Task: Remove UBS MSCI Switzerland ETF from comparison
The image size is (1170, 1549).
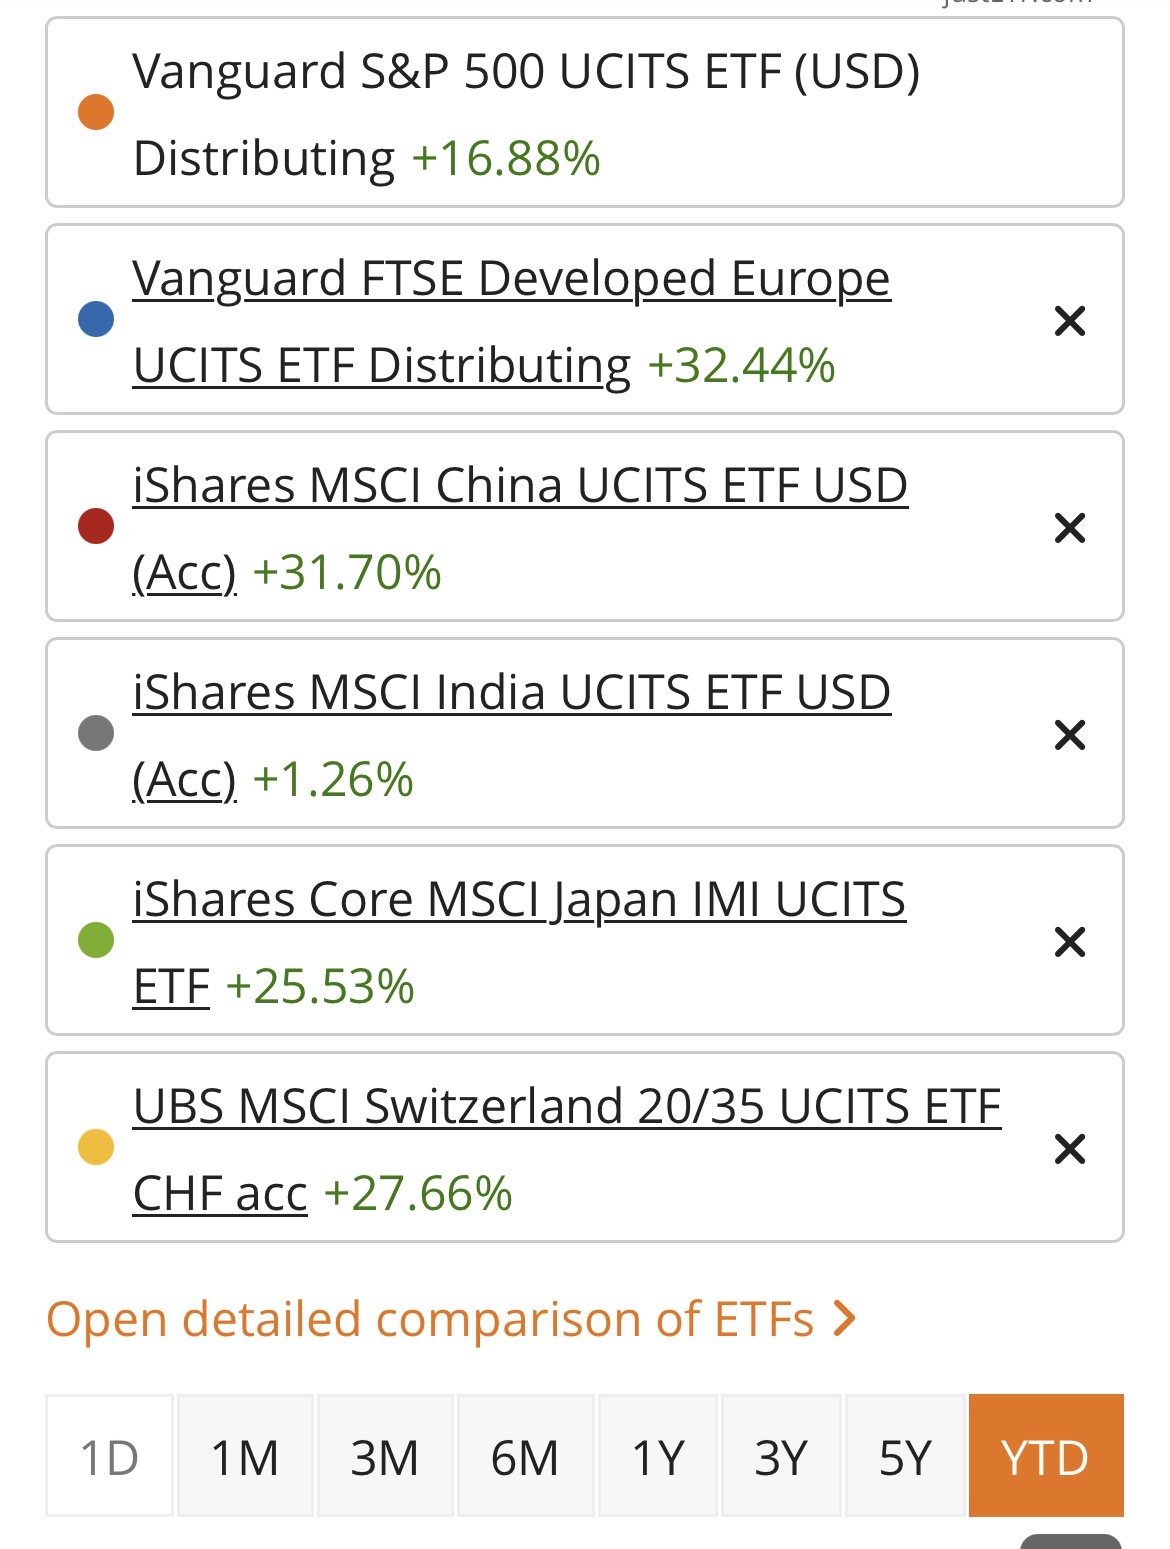Action: pos(1069,1149)
